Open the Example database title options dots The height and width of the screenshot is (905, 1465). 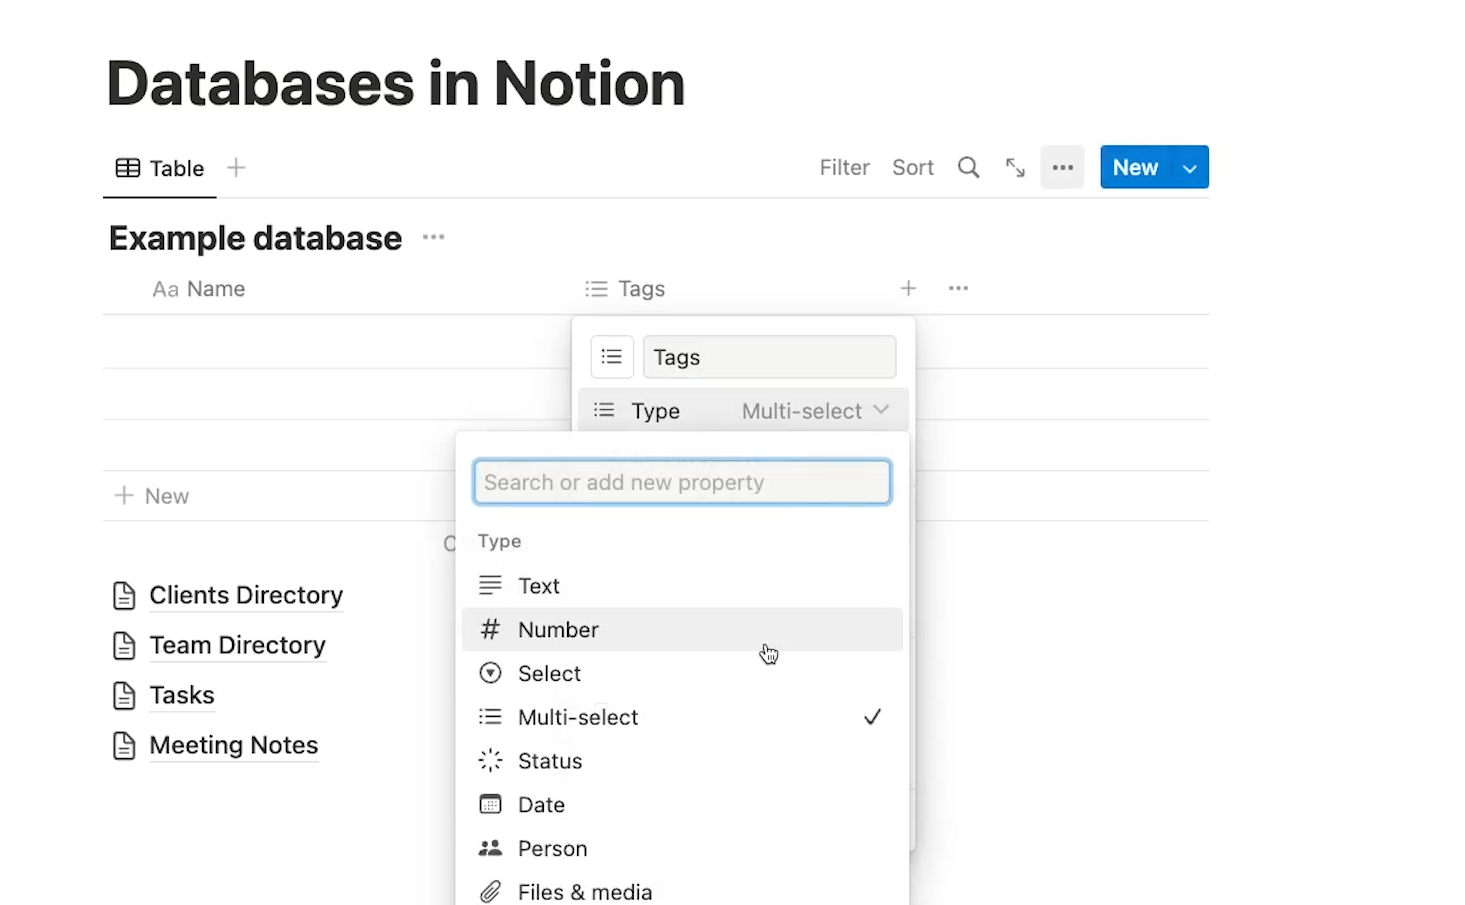click(x=433, y=237)
